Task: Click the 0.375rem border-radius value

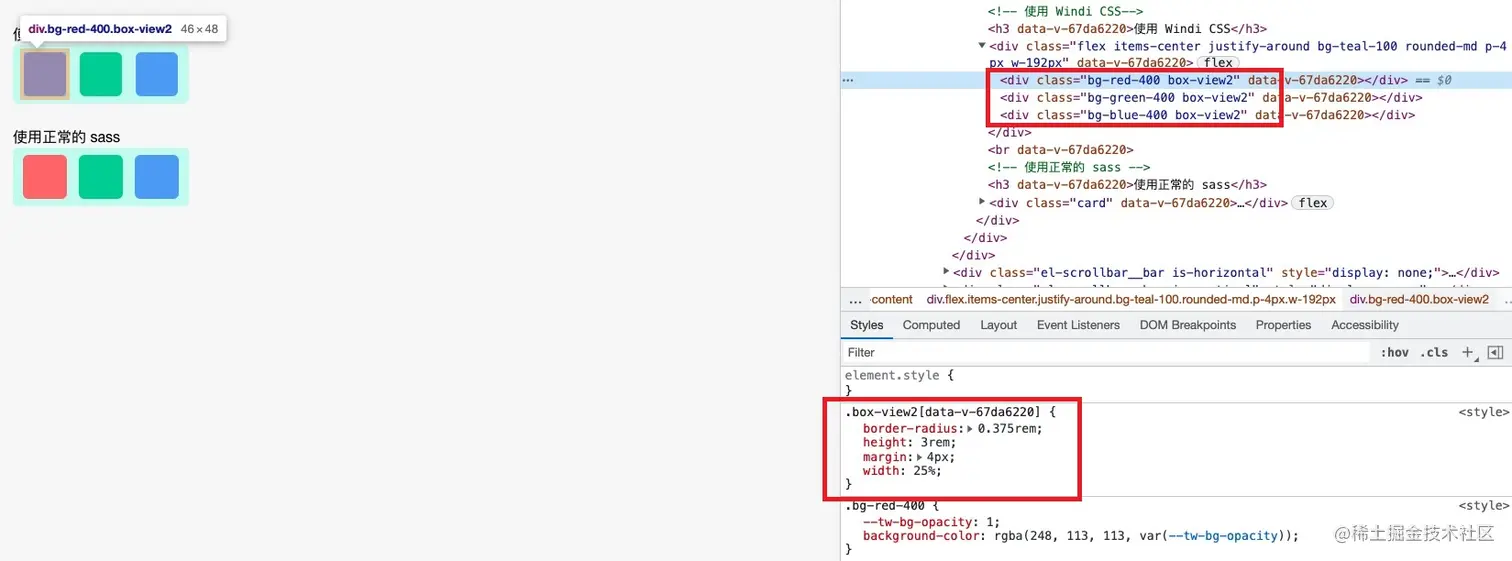Action: coord(1007,428)
